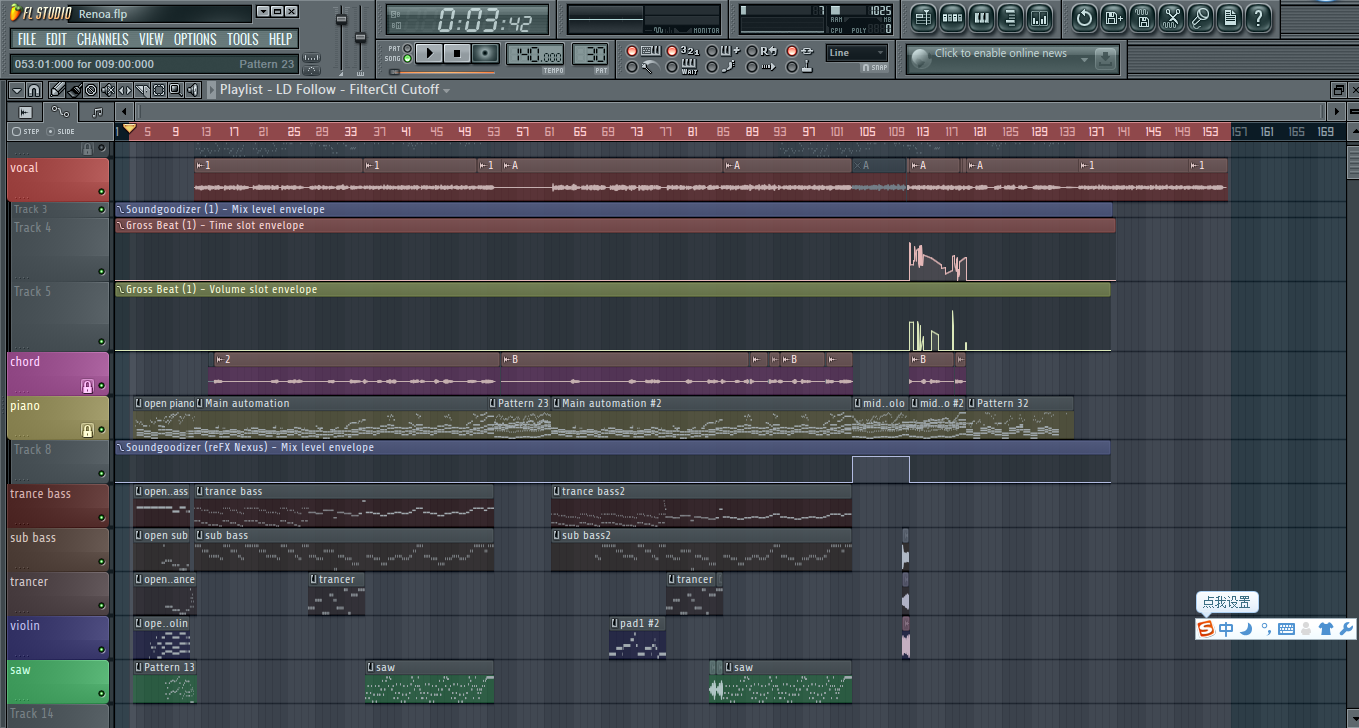Open the TOOLS menu

(x=242, y=39)
